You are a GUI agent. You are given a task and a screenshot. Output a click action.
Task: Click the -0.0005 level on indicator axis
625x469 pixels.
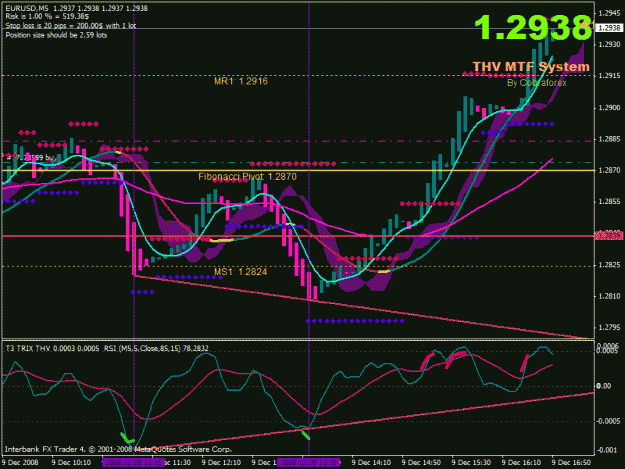pyautogui.click(x=608, y=421)
